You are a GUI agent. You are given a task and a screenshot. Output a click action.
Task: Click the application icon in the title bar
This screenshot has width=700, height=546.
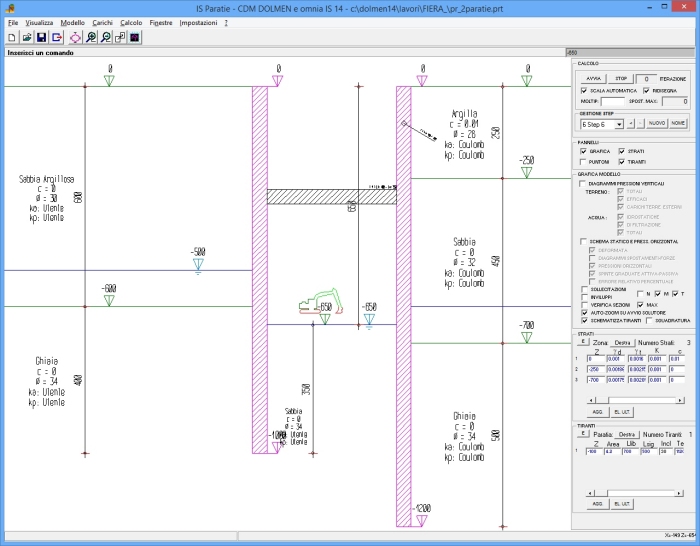9,8
